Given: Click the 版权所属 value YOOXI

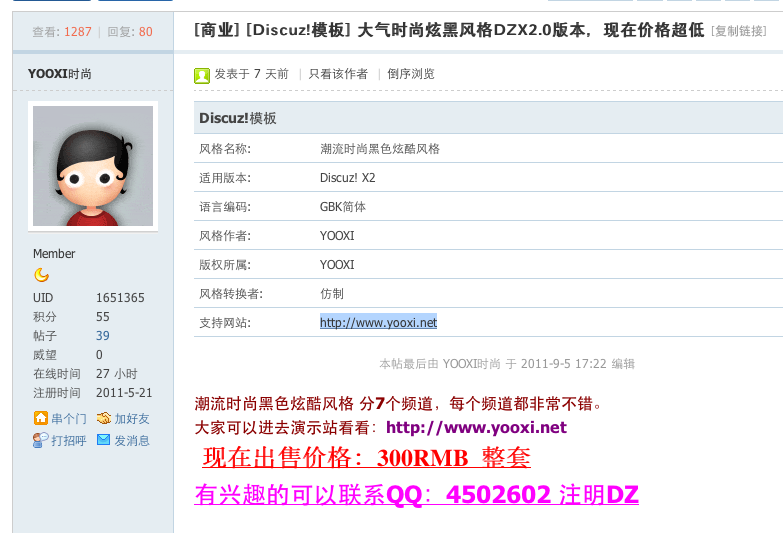Looking at the screenshot, I should (337, 265).
